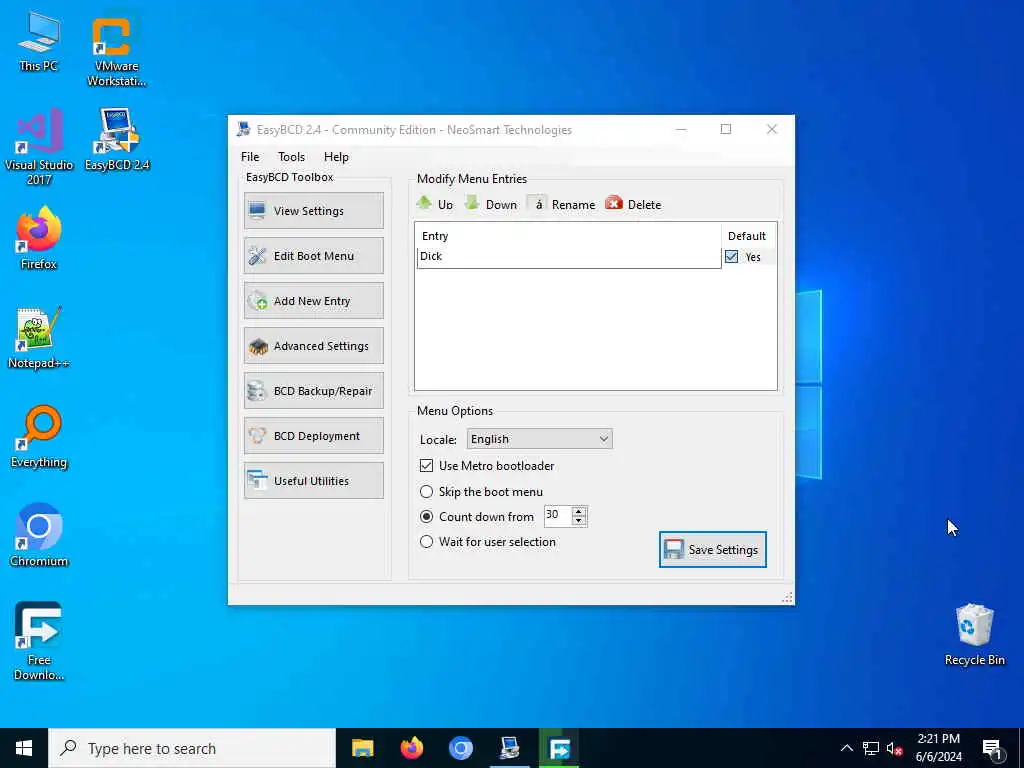The image size is (1024, 768).
Task: Select Free Download Manager desktop icon
Action: 39,642
